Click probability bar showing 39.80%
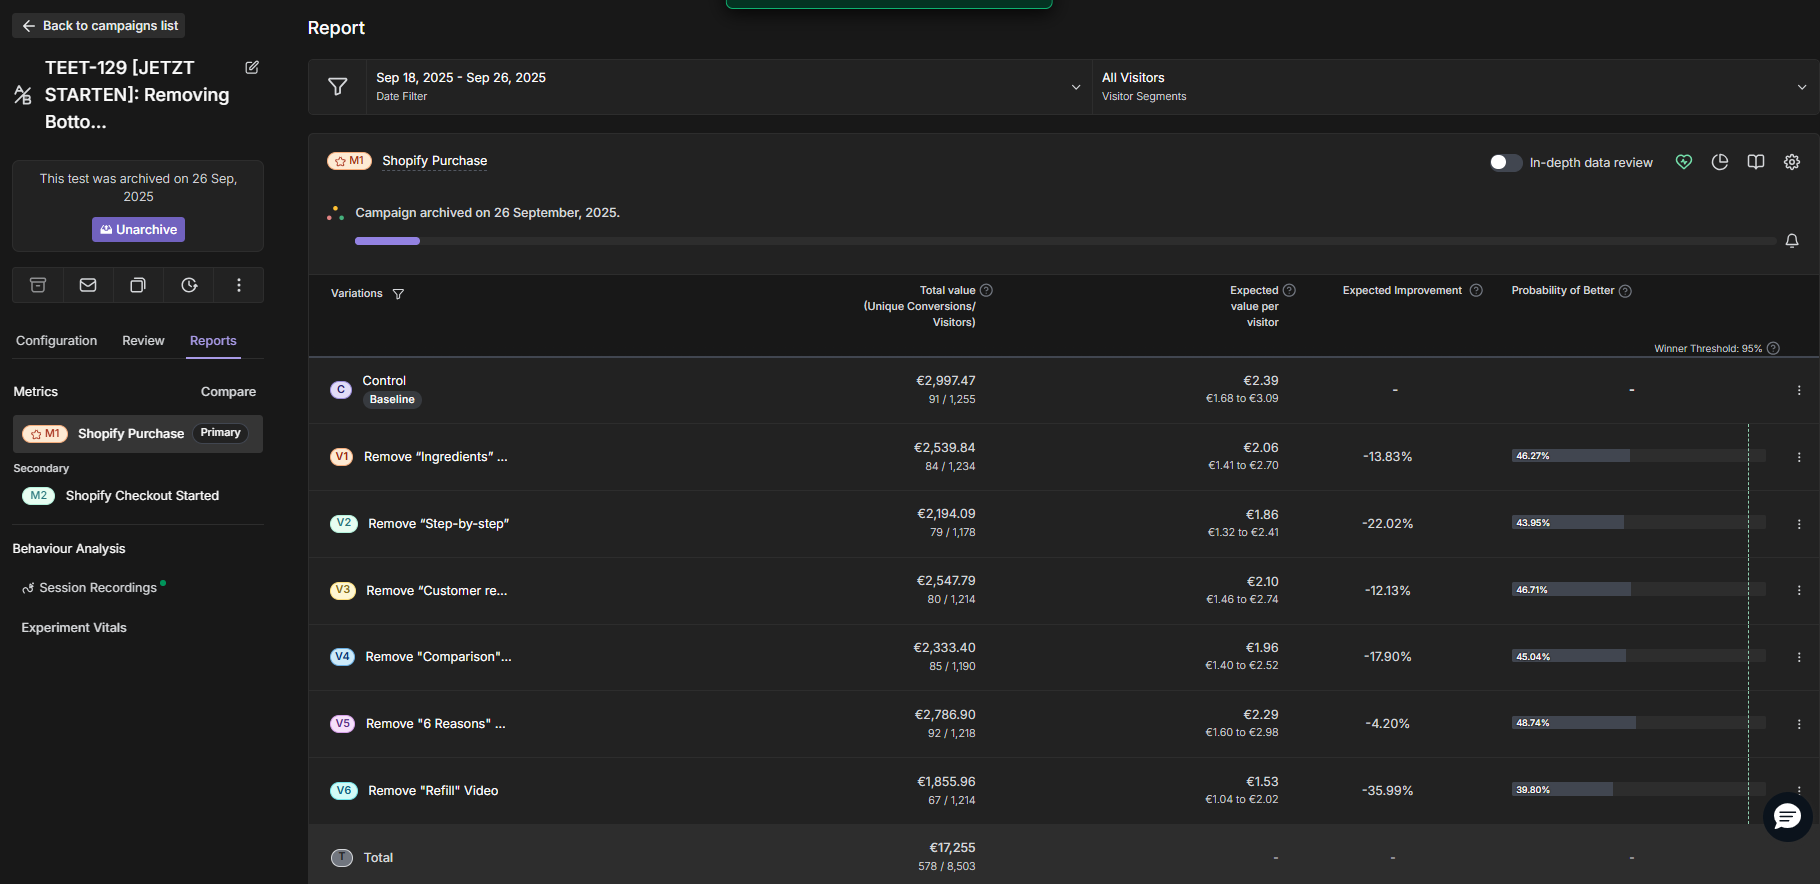 1638,790
